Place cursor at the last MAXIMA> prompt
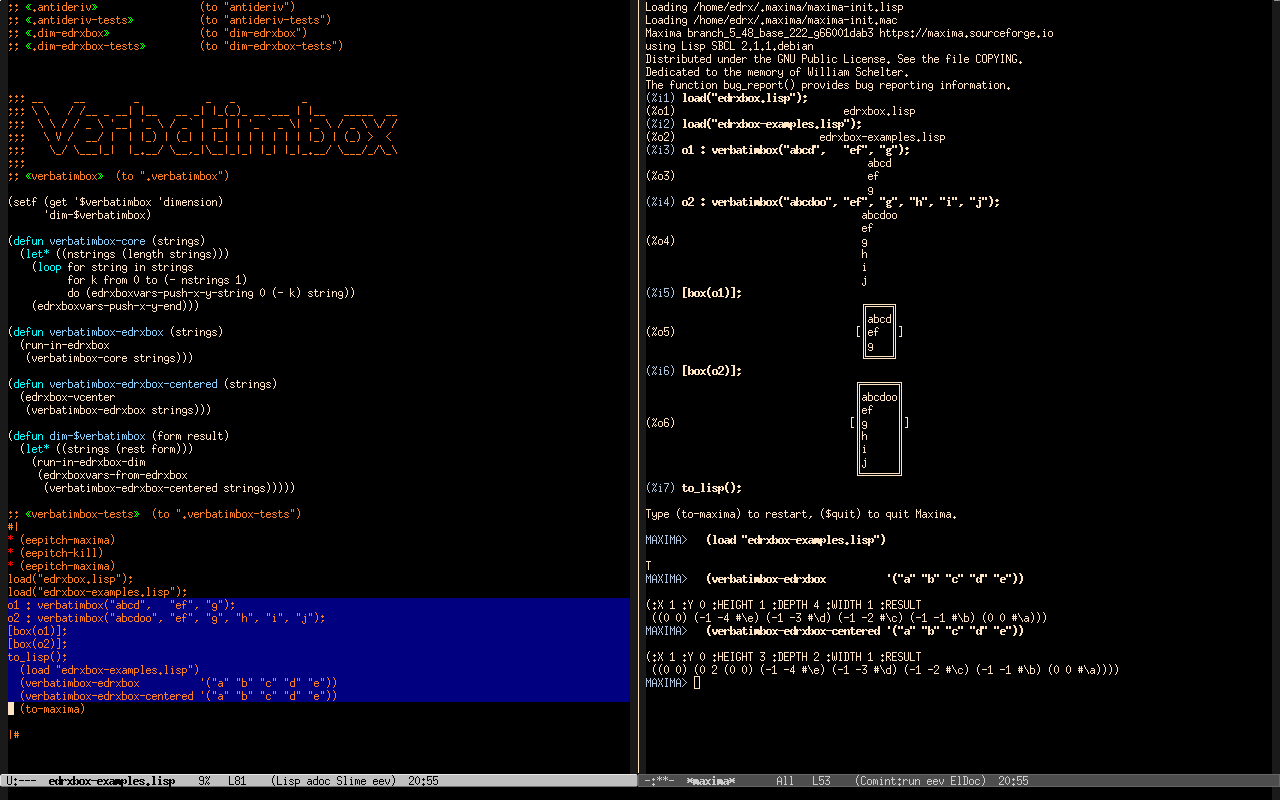 pyautogui.click(x=697, y=683)
